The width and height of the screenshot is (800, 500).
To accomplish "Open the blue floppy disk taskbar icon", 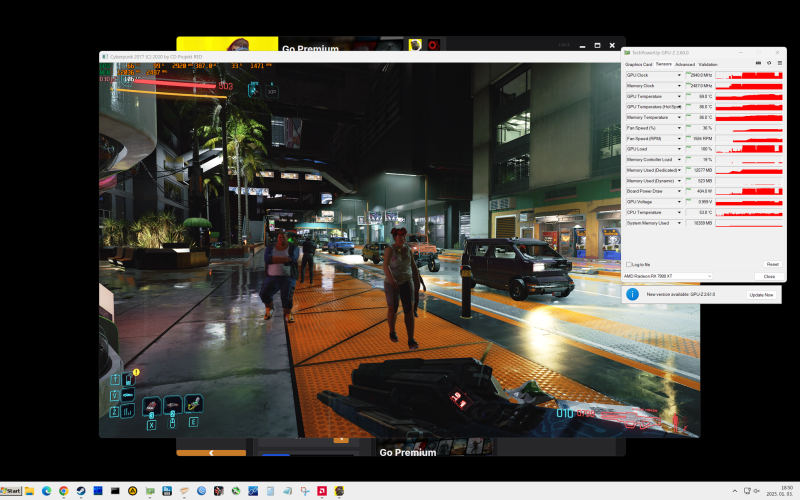I will [x=167, y=491].
